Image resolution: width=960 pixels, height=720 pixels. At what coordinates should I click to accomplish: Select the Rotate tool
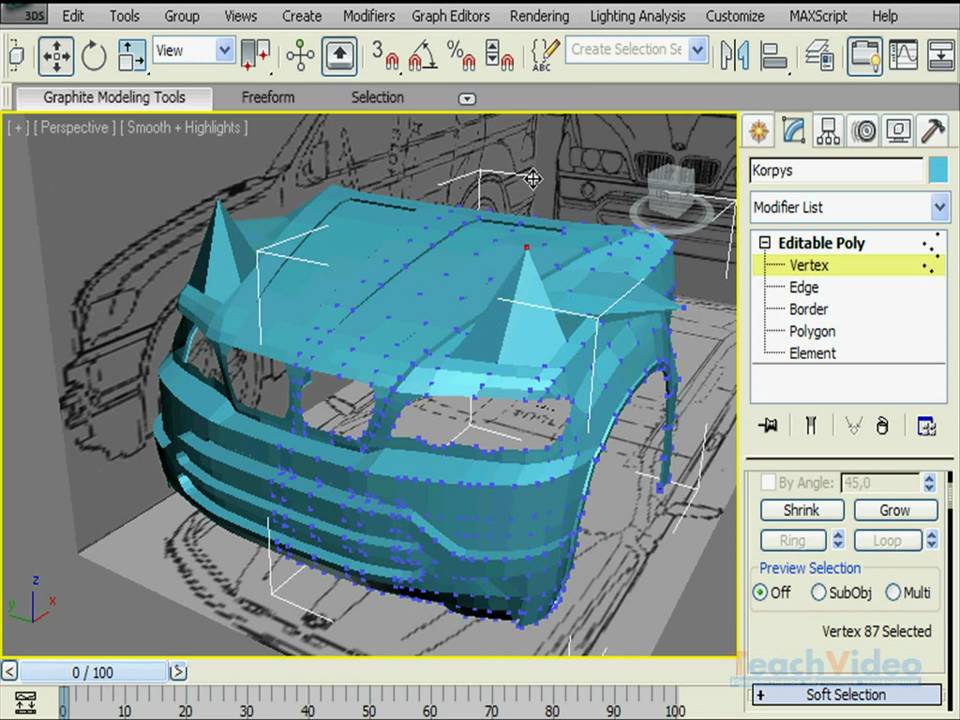coord(94,55)
